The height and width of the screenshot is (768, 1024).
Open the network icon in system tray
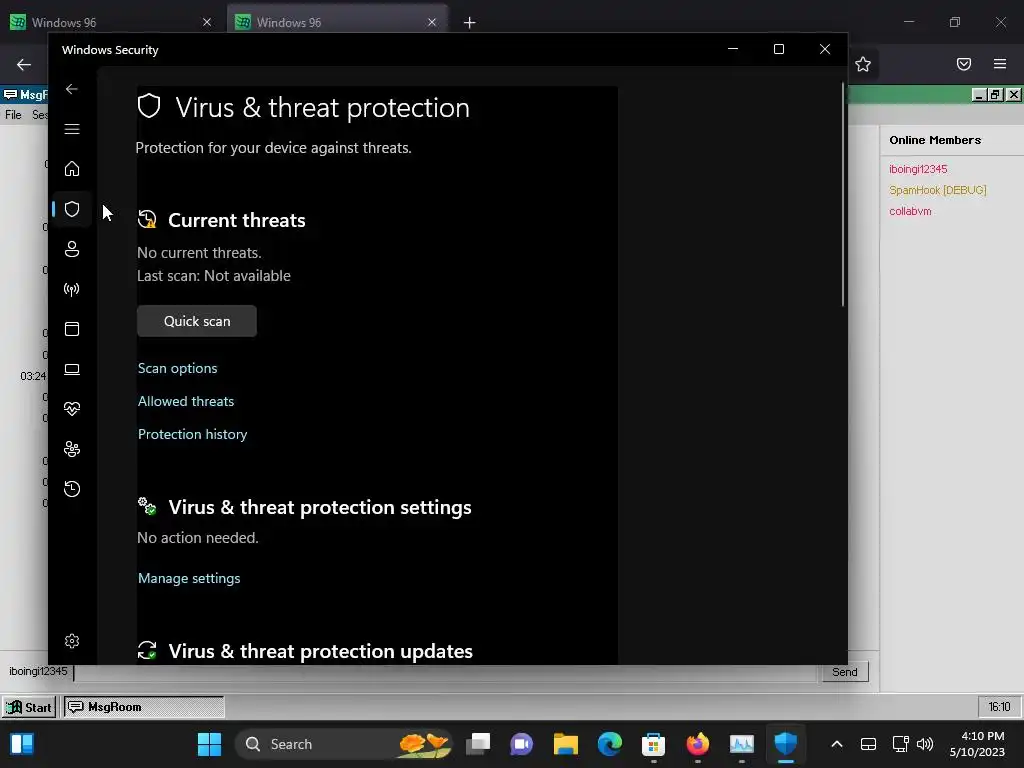point(901,744)
